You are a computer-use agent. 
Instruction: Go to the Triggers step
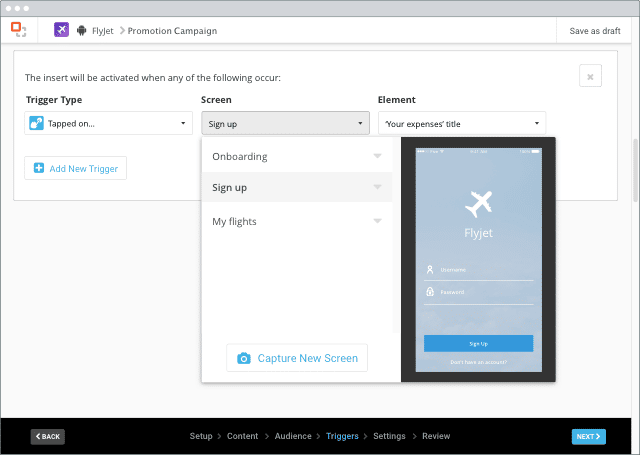pos(342,436)
